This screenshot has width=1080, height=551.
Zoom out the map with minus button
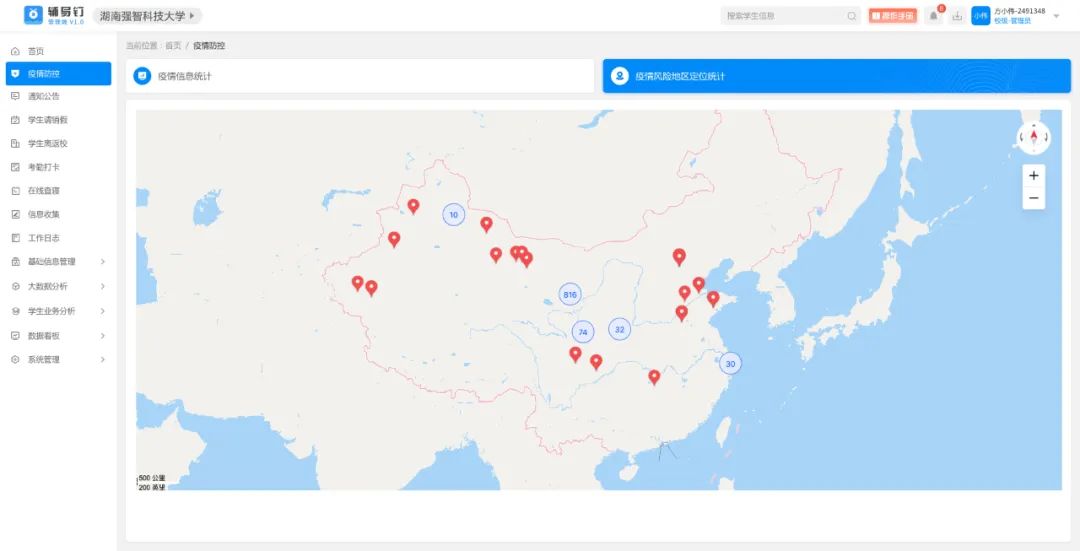[x=1033, y=199]
